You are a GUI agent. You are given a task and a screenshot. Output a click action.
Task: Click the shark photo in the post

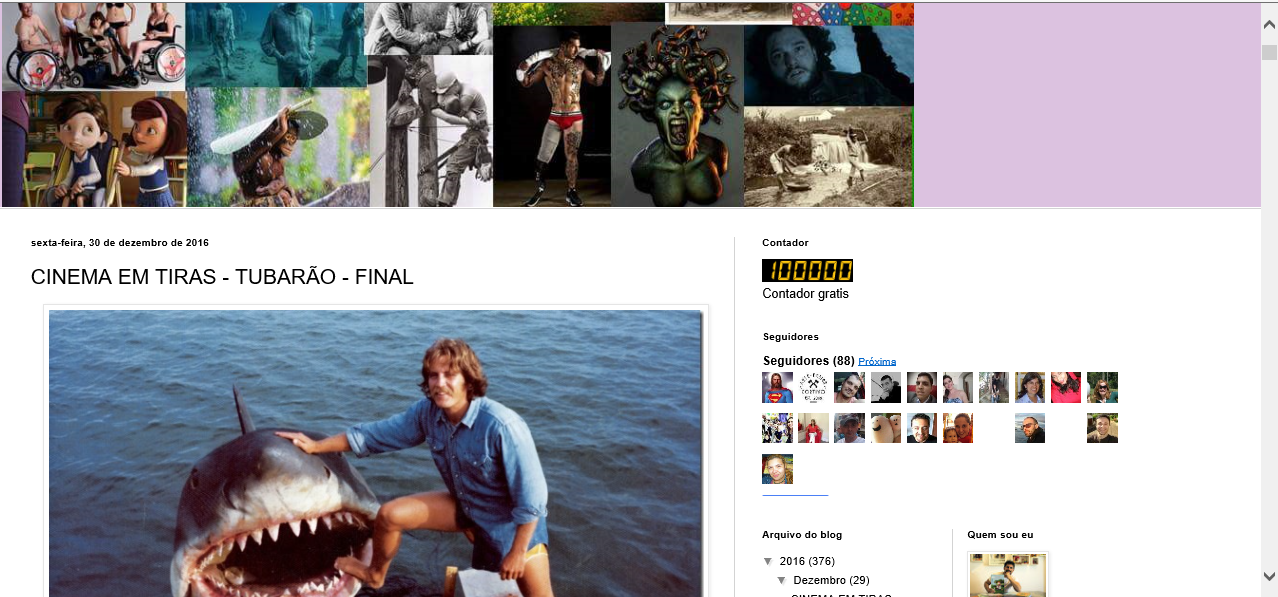click(376, 453)
